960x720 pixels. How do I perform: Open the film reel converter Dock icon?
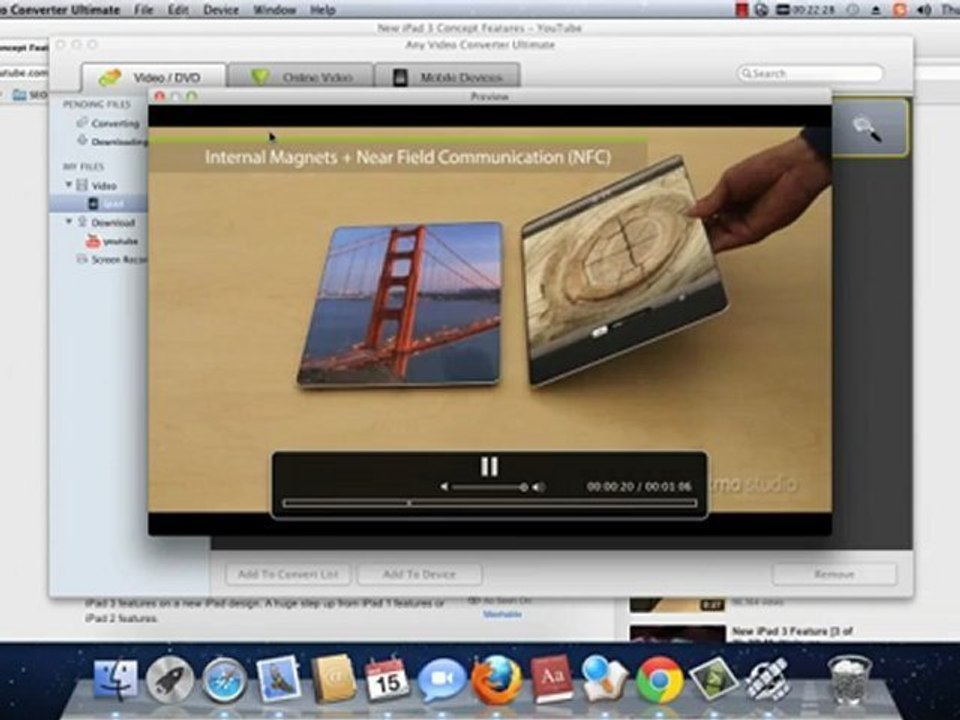pos(768,678)
